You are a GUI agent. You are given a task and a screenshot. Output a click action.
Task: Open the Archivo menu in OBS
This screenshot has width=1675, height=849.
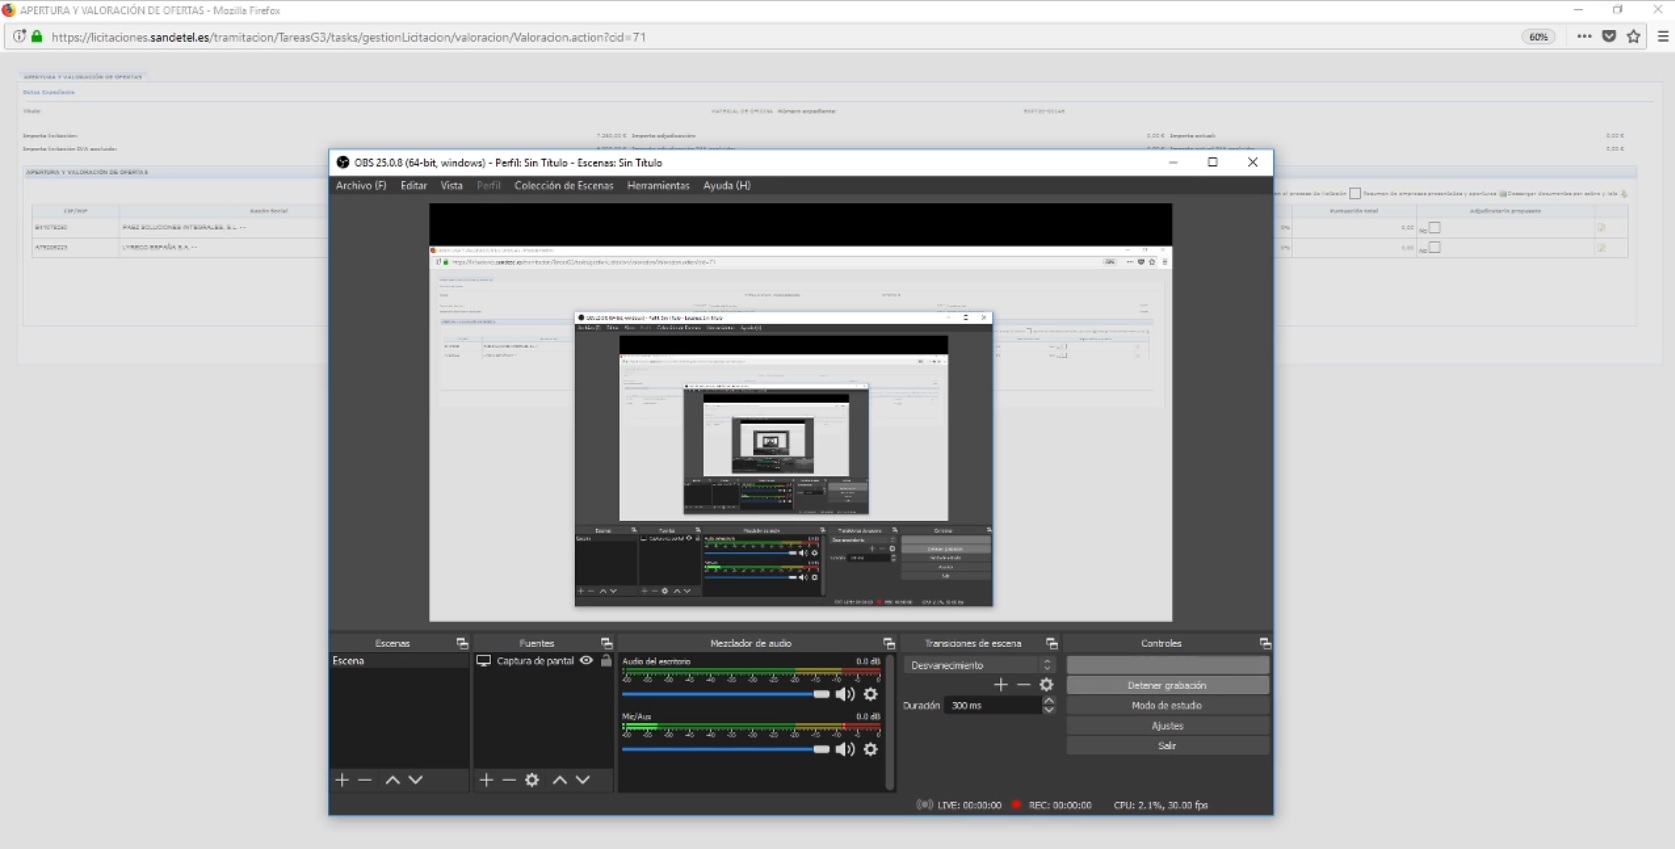coord(360,186)
